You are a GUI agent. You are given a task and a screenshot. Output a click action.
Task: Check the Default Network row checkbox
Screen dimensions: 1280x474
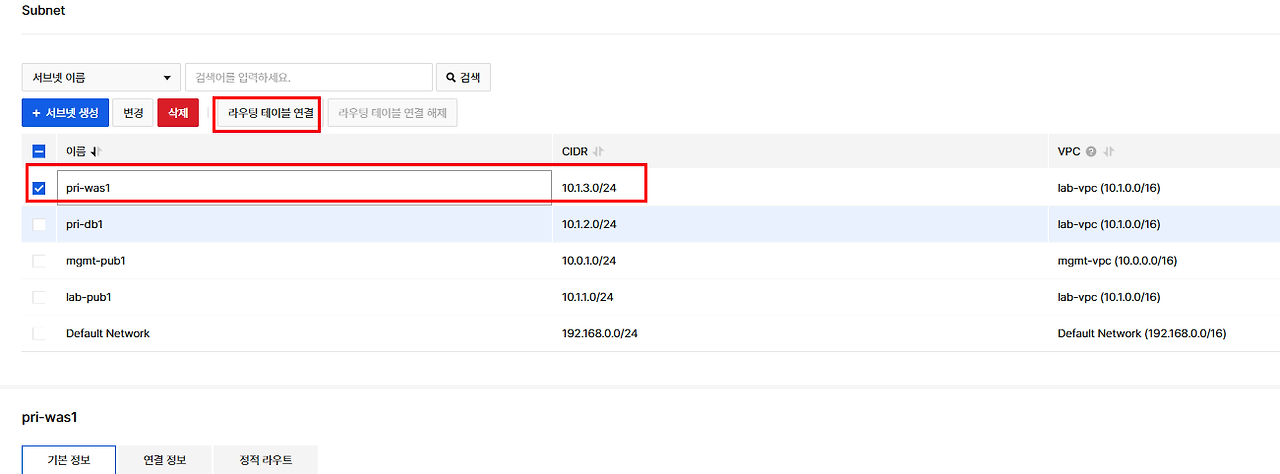[39, 333]
